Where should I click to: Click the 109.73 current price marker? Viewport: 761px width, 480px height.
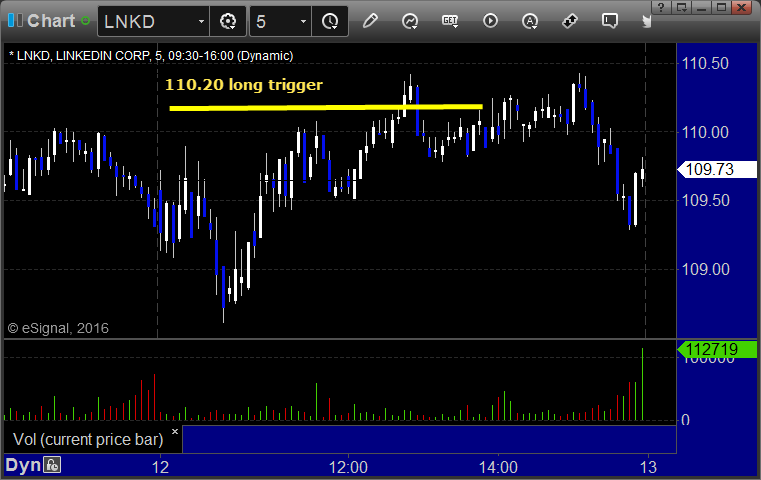click(717, 169)
